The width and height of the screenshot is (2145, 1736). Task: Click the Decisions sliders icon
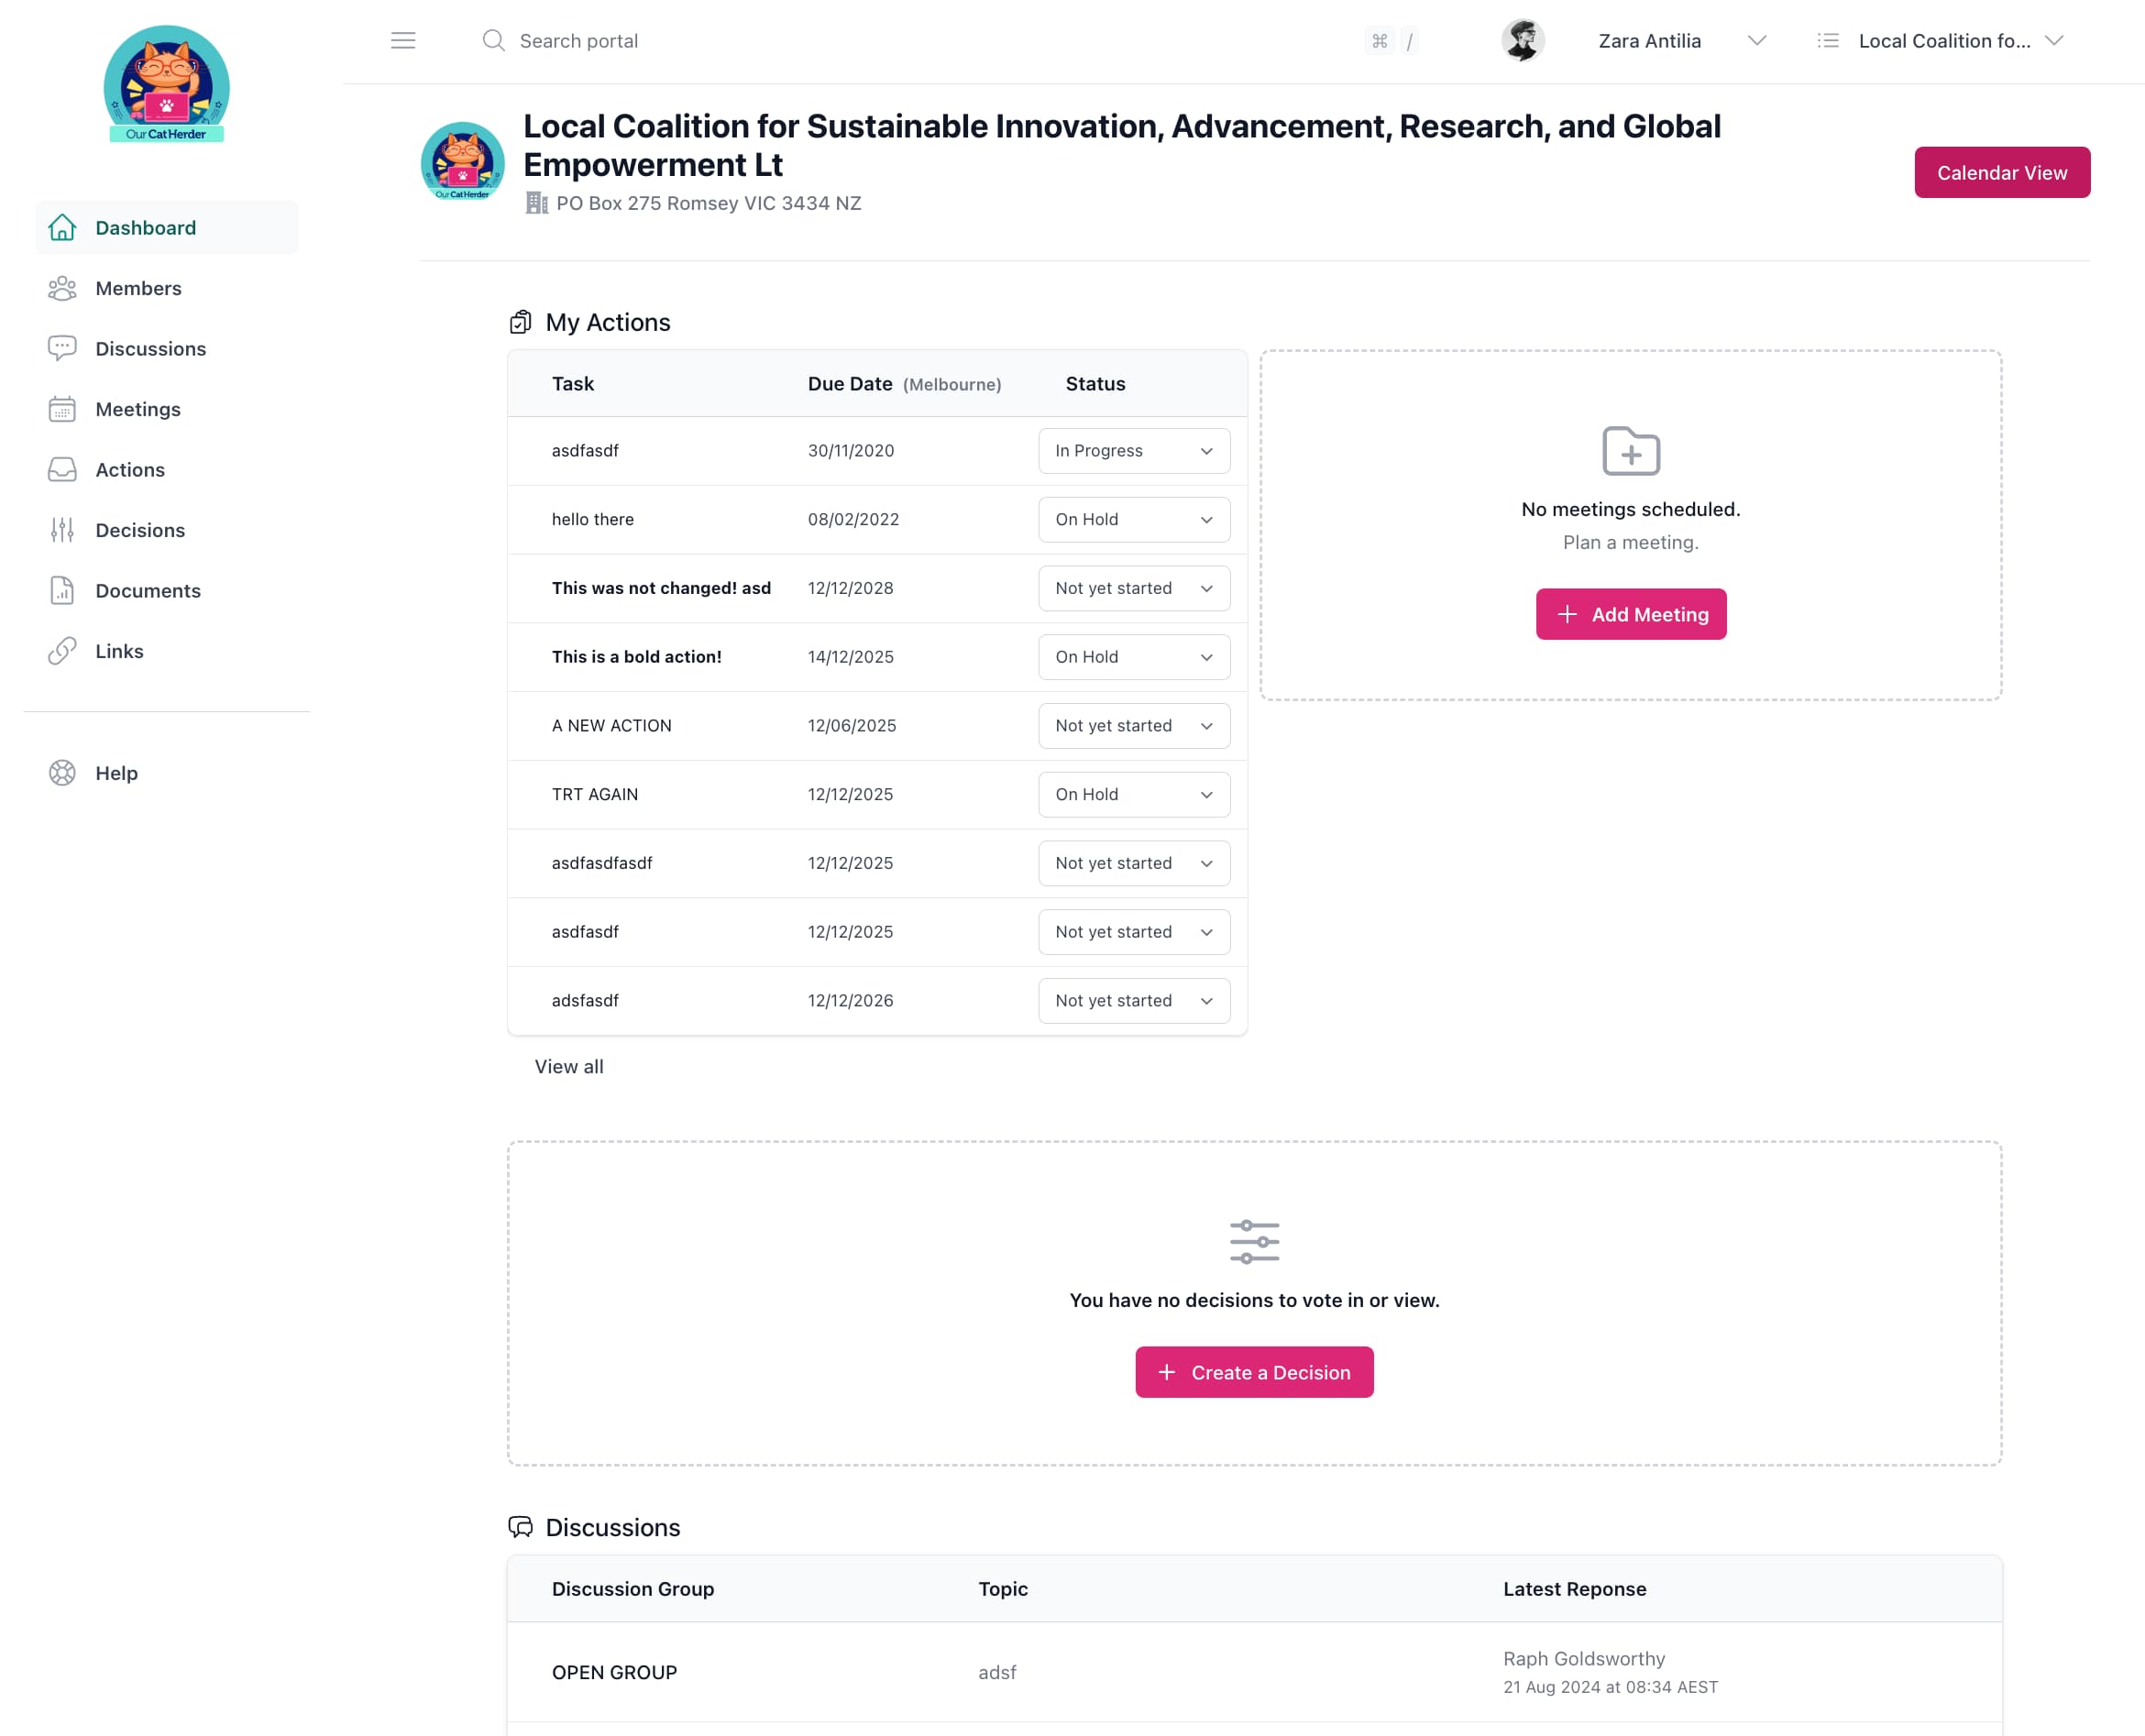62,530
